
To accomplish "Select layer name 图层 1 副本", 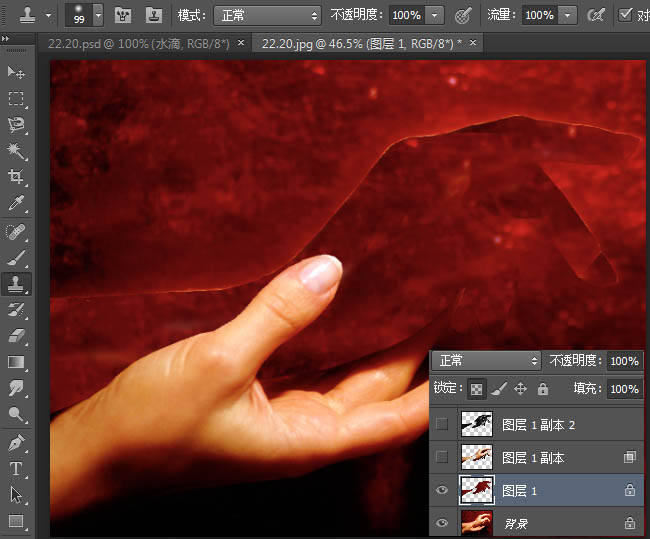I will (x=533, y=458).
